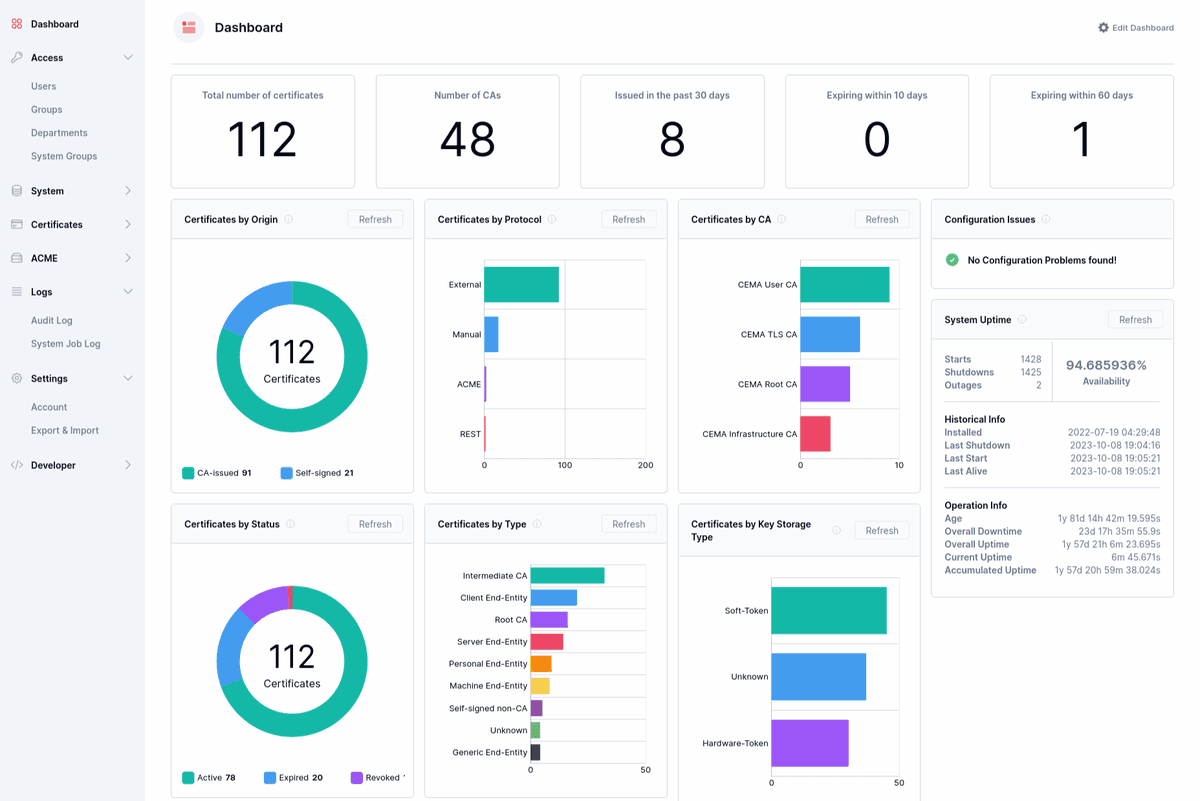
Task: Expand the Certificates section arrow
Action: (128, 225)
